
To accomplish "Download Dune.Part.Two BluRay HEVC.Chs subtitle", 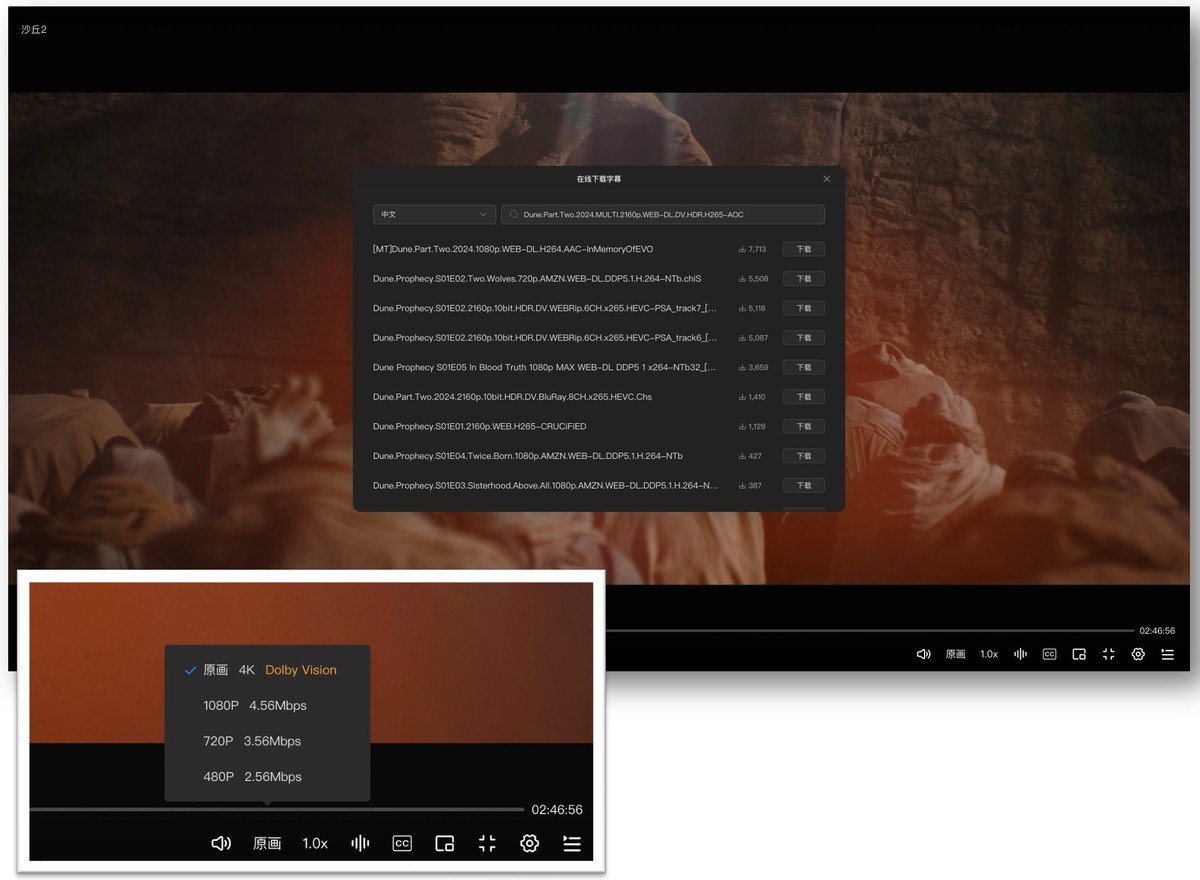I will tap(803, 397).
